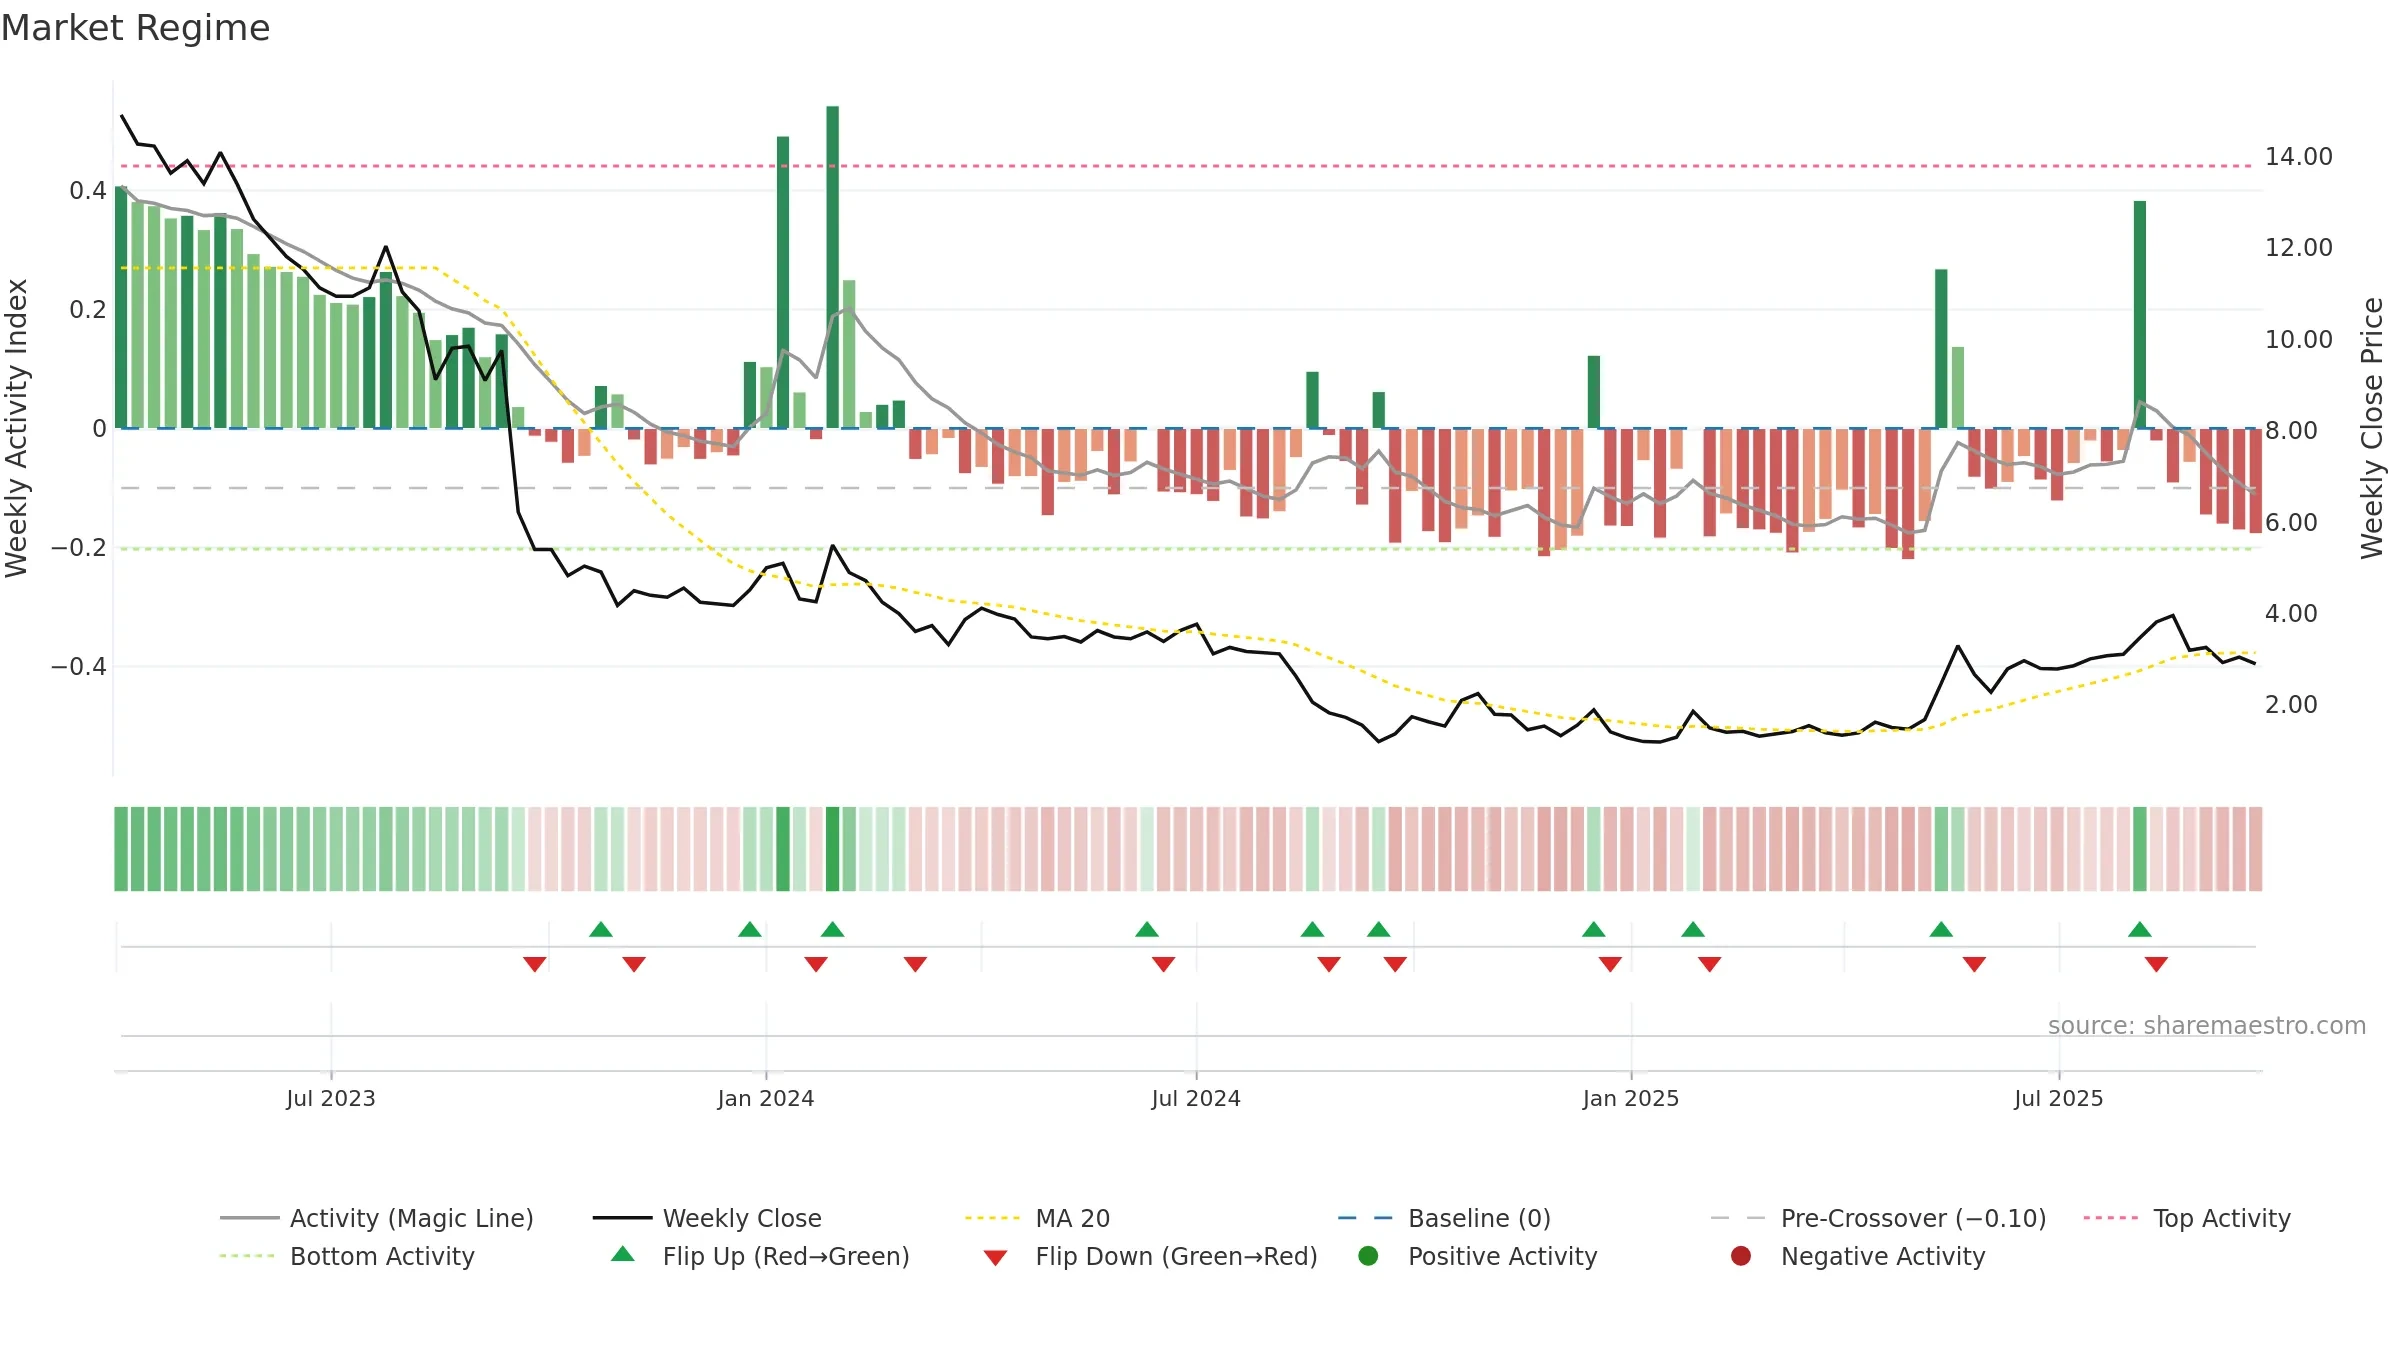
Task: Toggle the Baseline (0) legend entry
Action: tap(1445, 1218)
